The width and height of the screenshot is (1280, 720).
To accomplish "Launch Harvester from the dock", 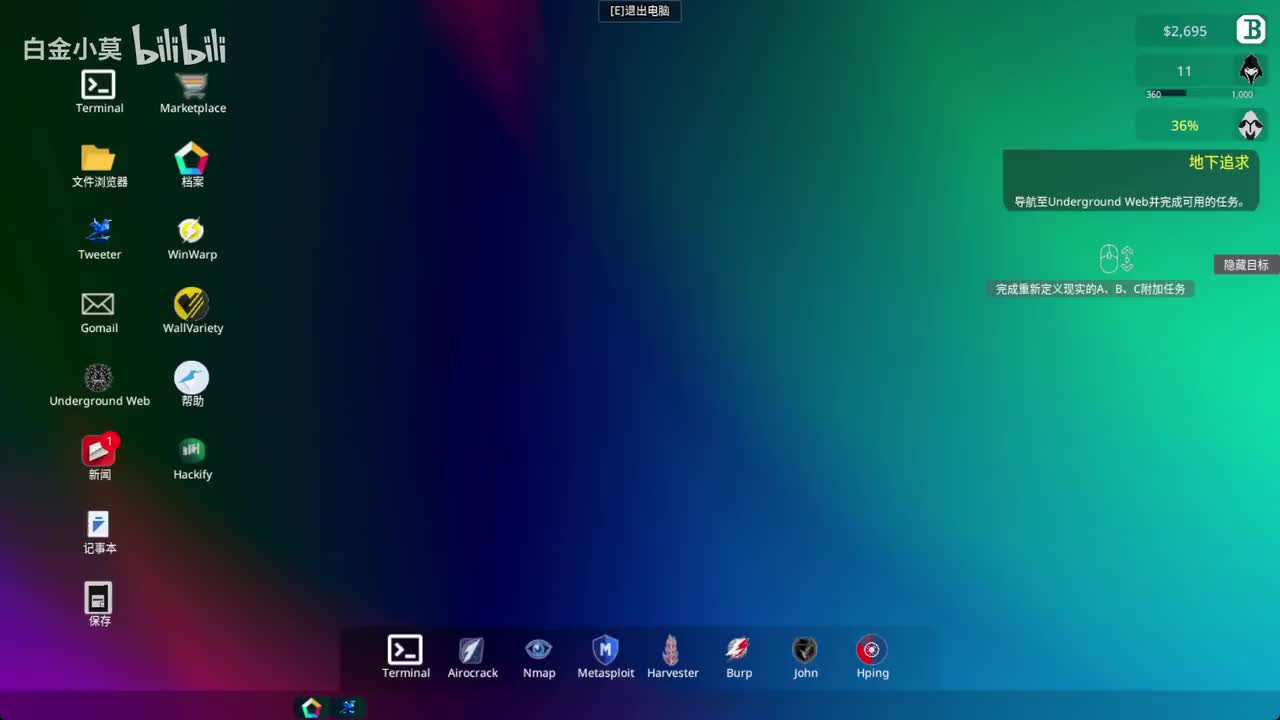I will (x=672, y=650).
